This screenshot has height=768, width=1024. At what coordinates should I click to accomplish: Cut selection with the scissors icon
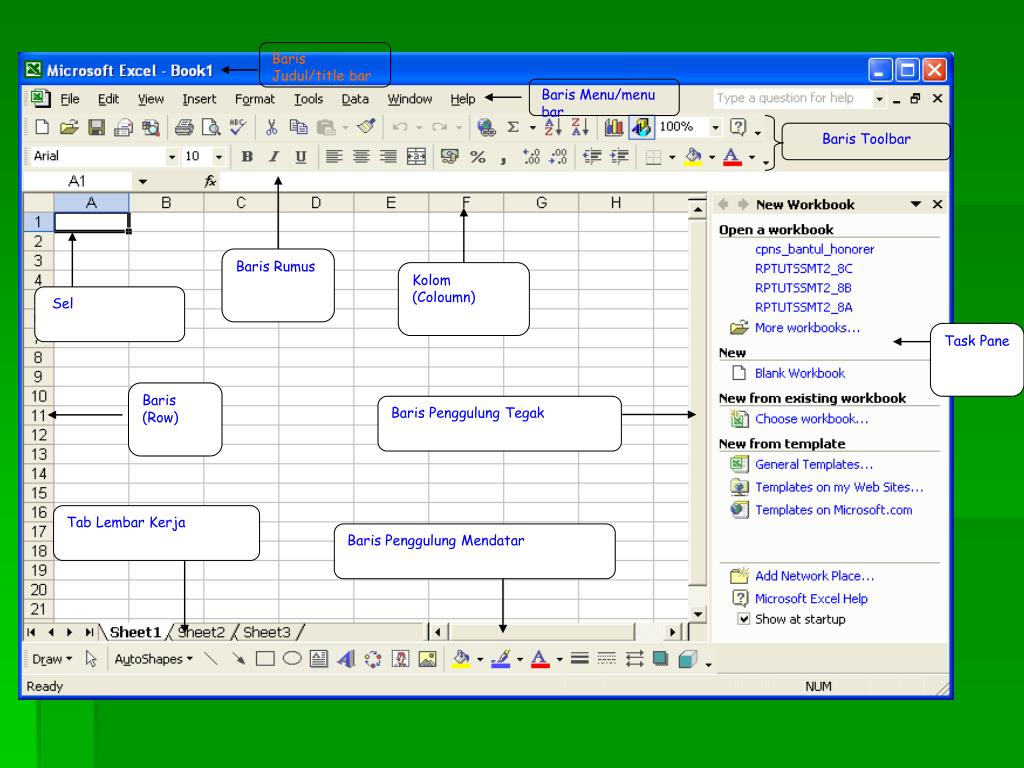tap(272, 127)
